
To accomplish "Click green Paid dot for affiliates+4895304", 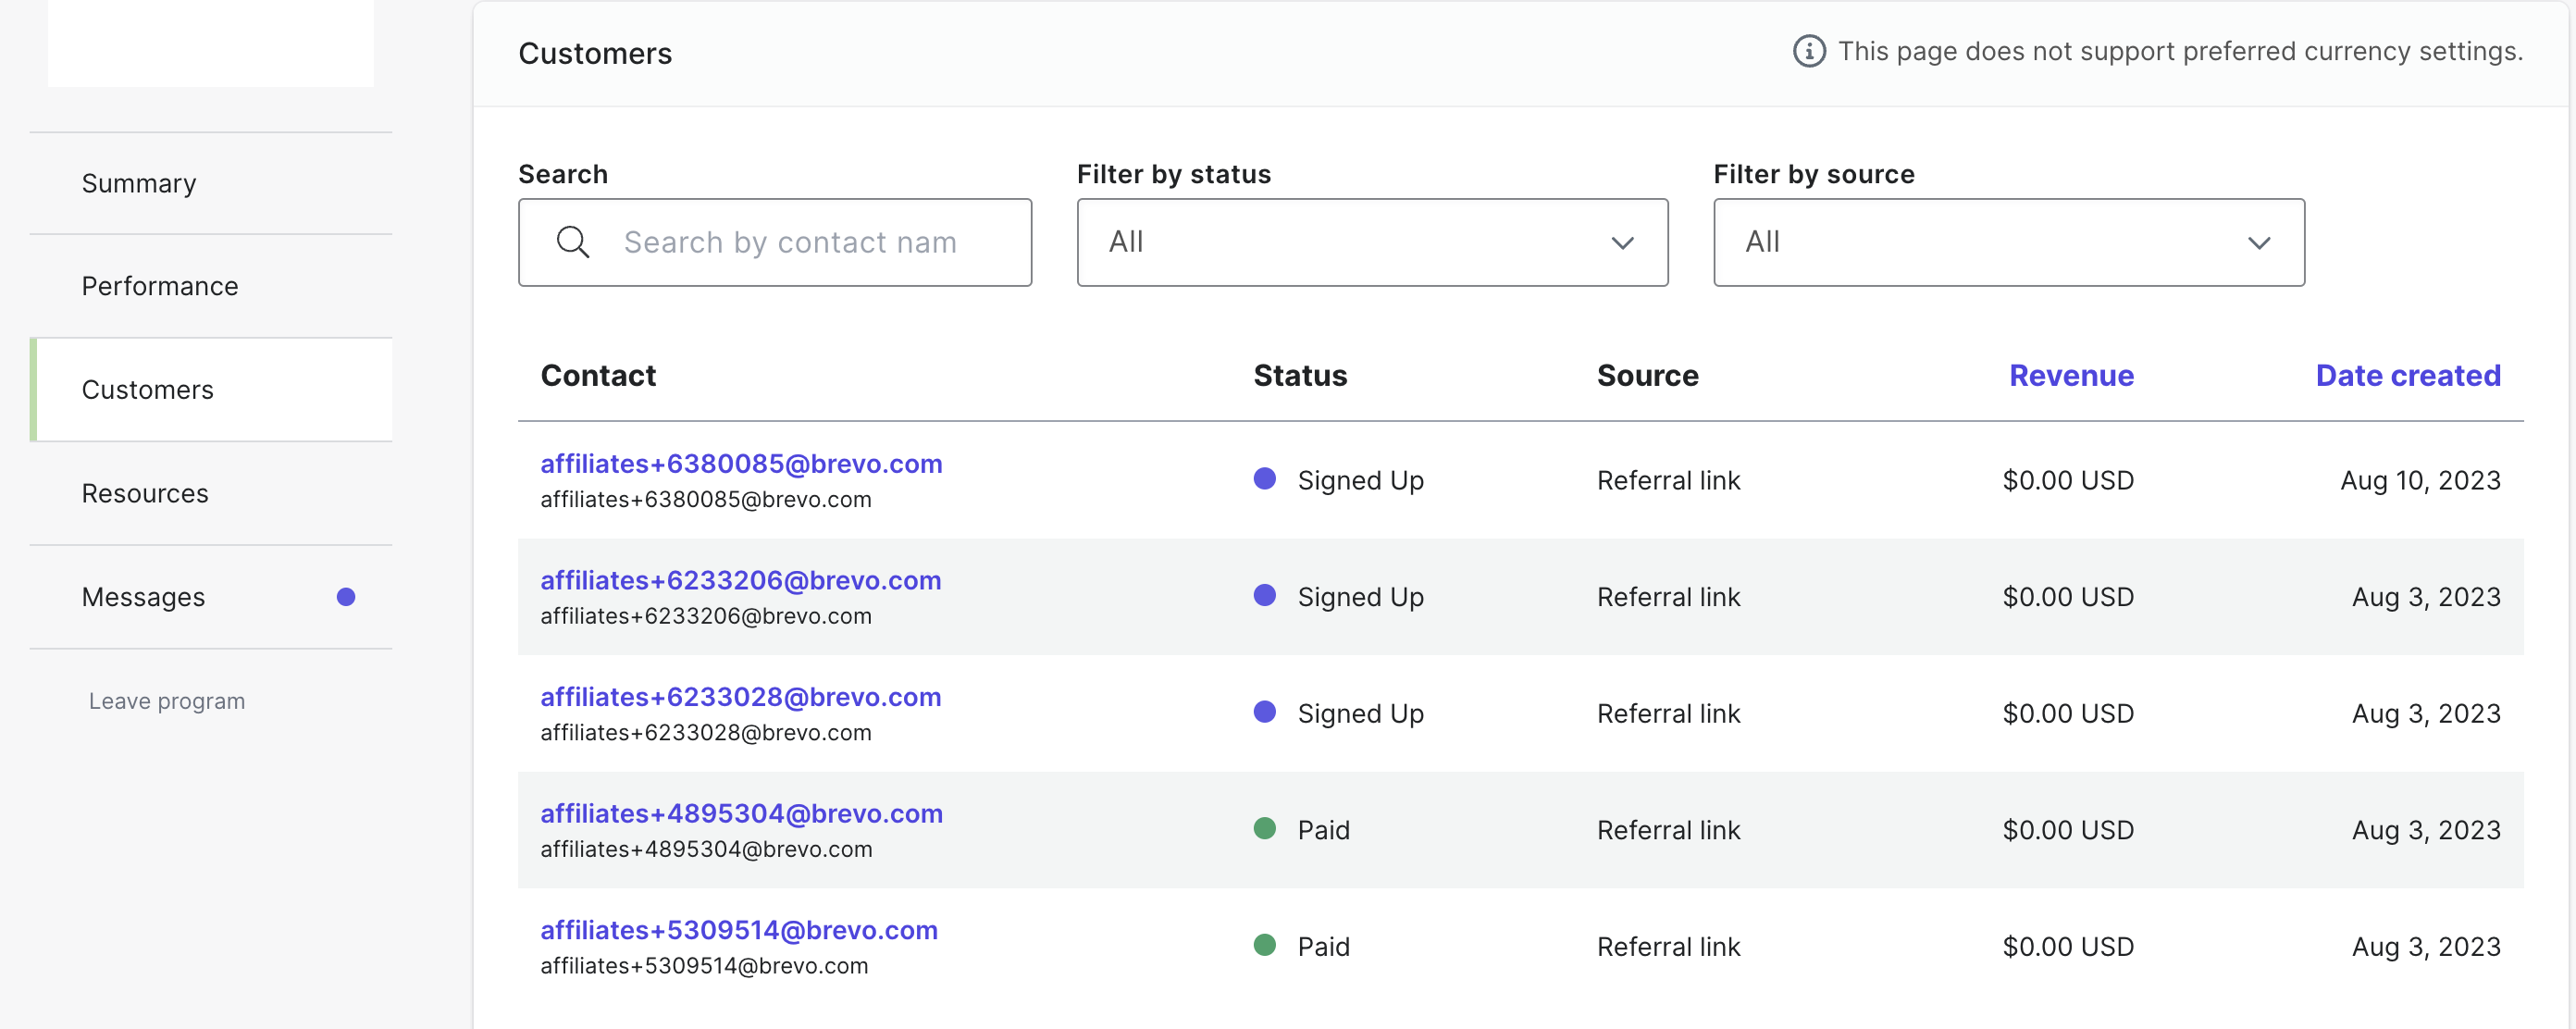I will click(1264, 829).
